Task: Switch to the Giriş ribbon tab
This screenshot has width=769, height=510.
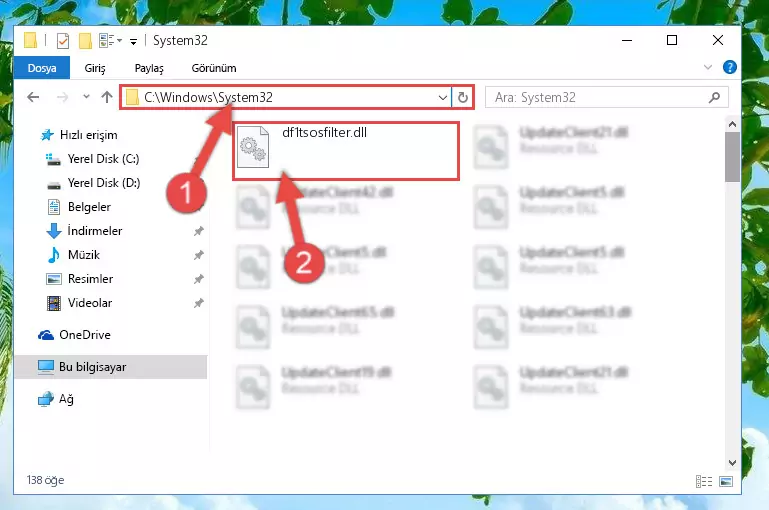Action: click(95, 68)
